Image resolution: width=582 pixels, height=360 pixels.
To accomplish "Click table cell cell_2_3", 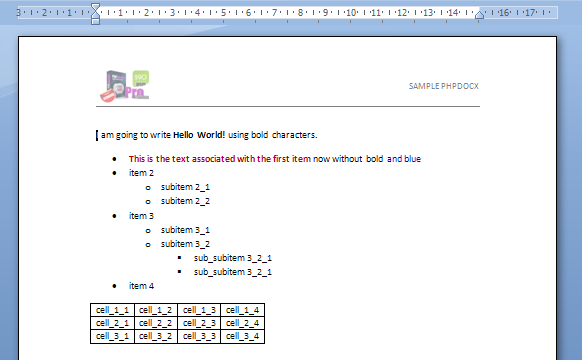I will [199, 323].
